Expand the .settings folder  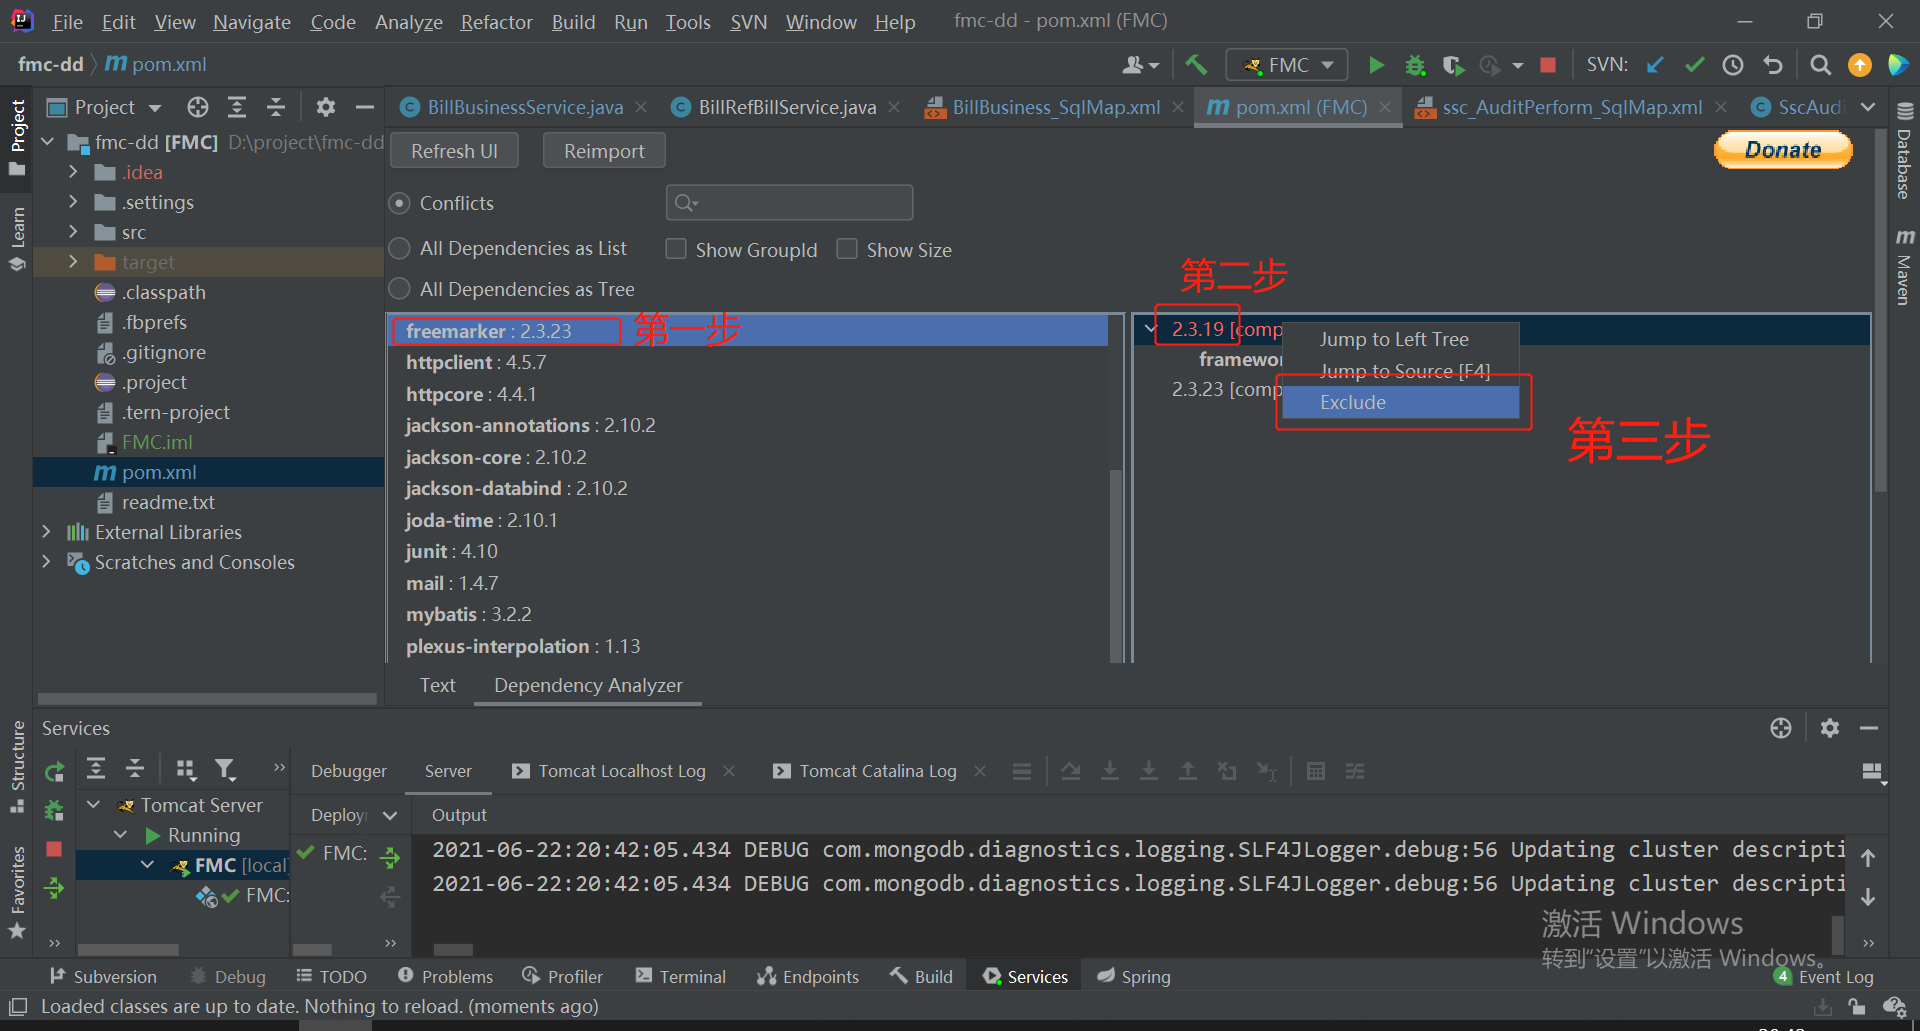[x=72, y=202]
